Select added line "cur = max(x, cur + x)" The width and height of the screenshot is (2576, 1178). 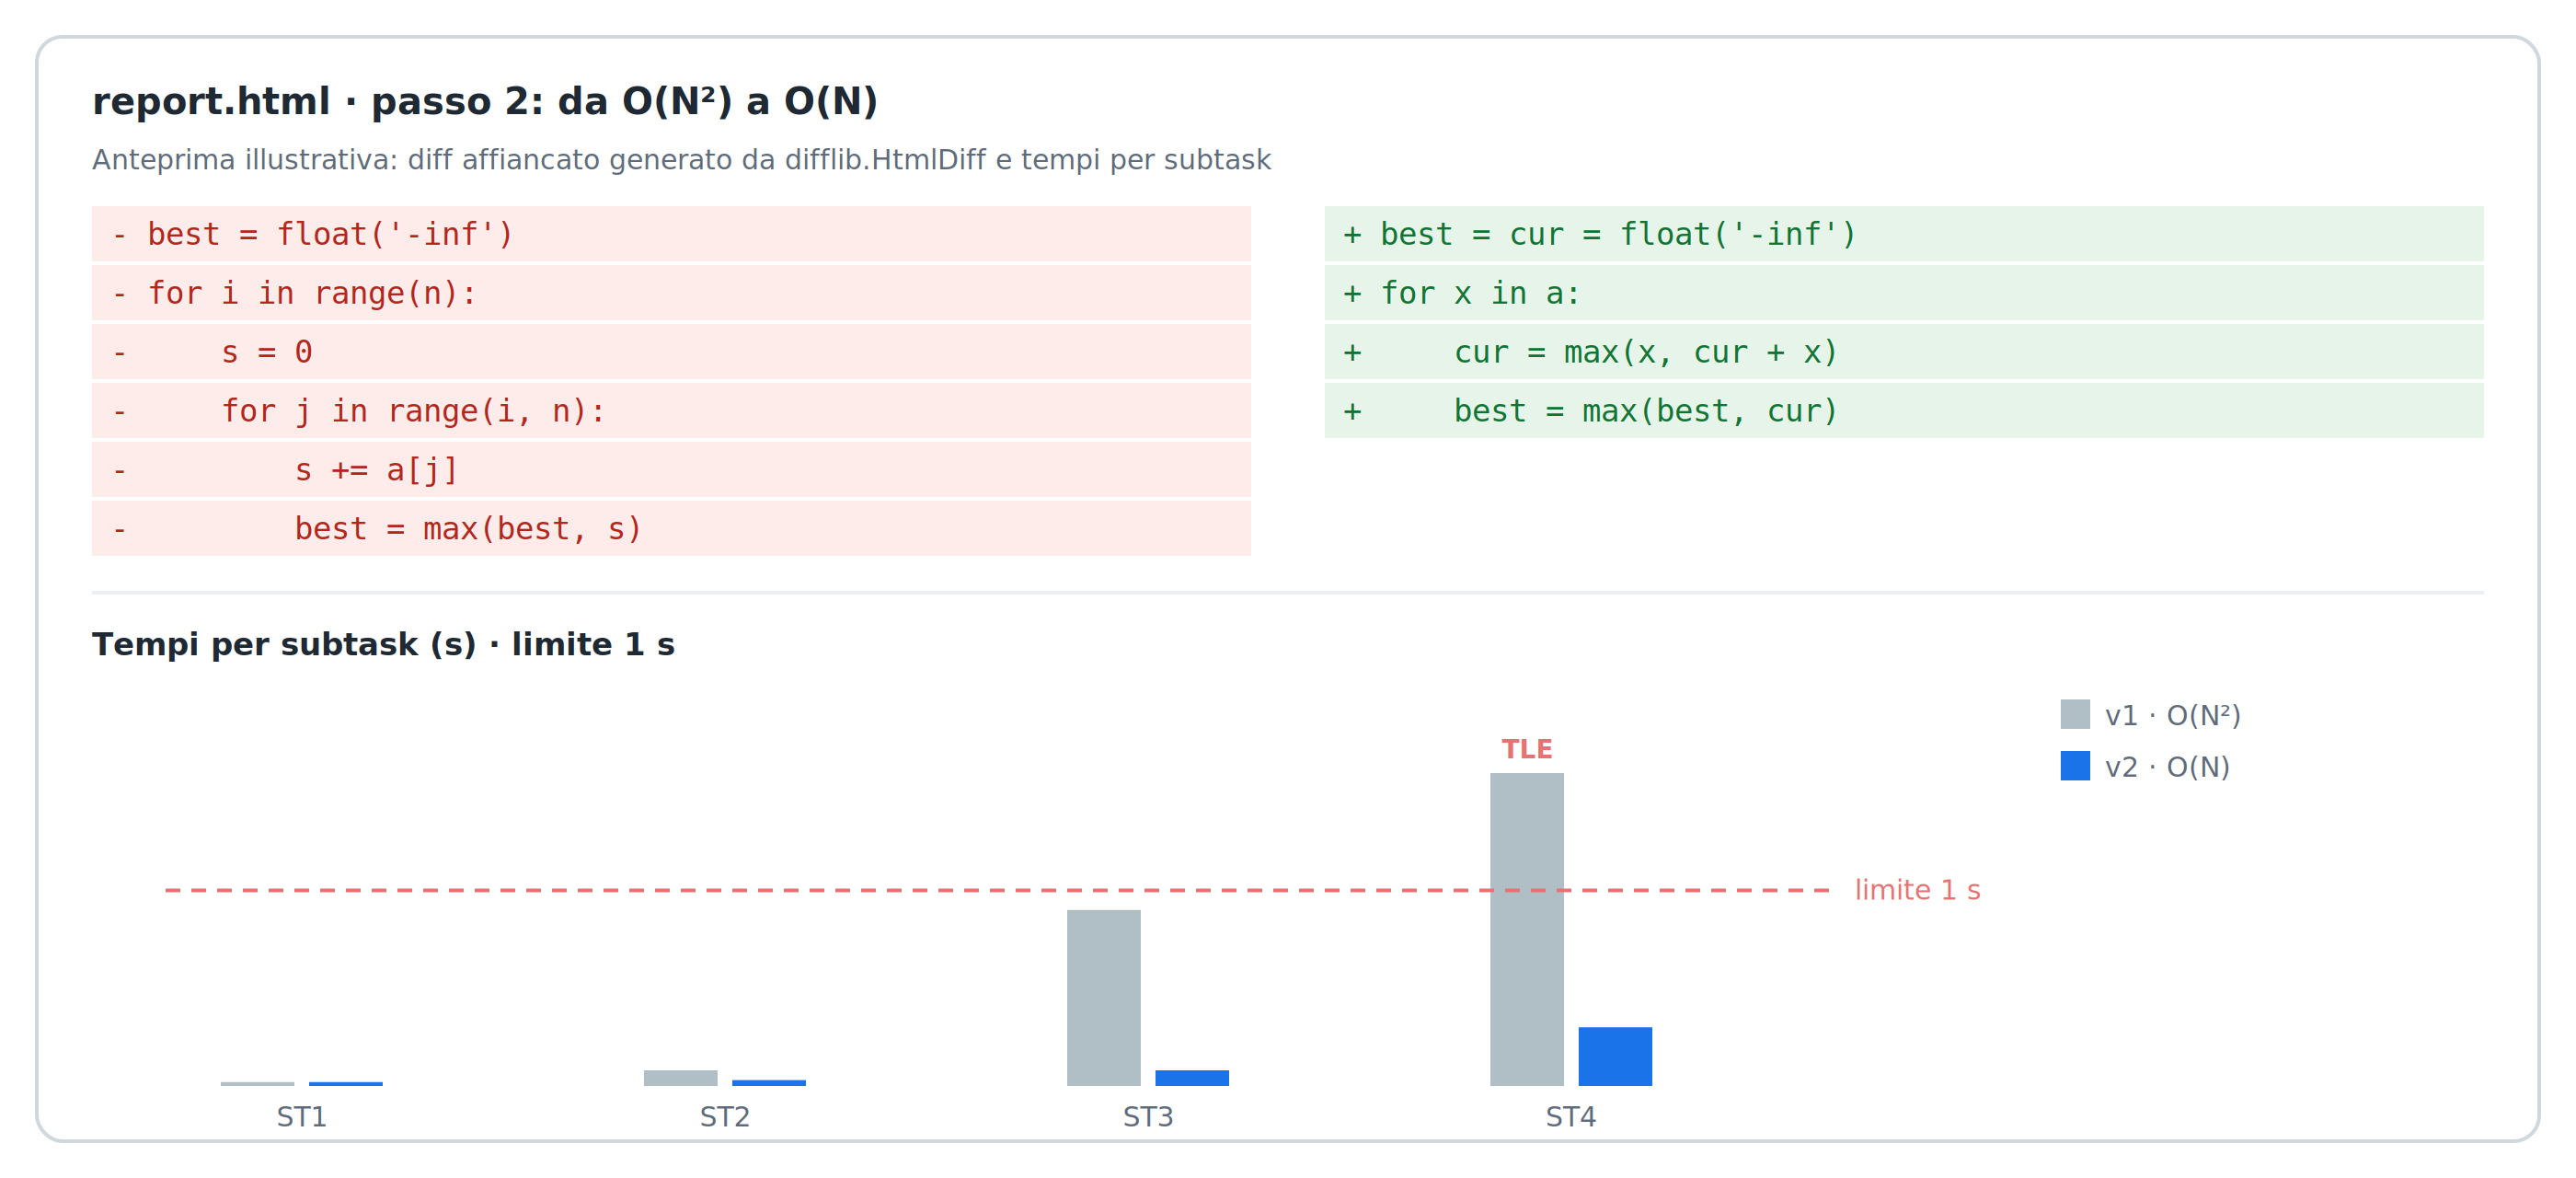1904,352
